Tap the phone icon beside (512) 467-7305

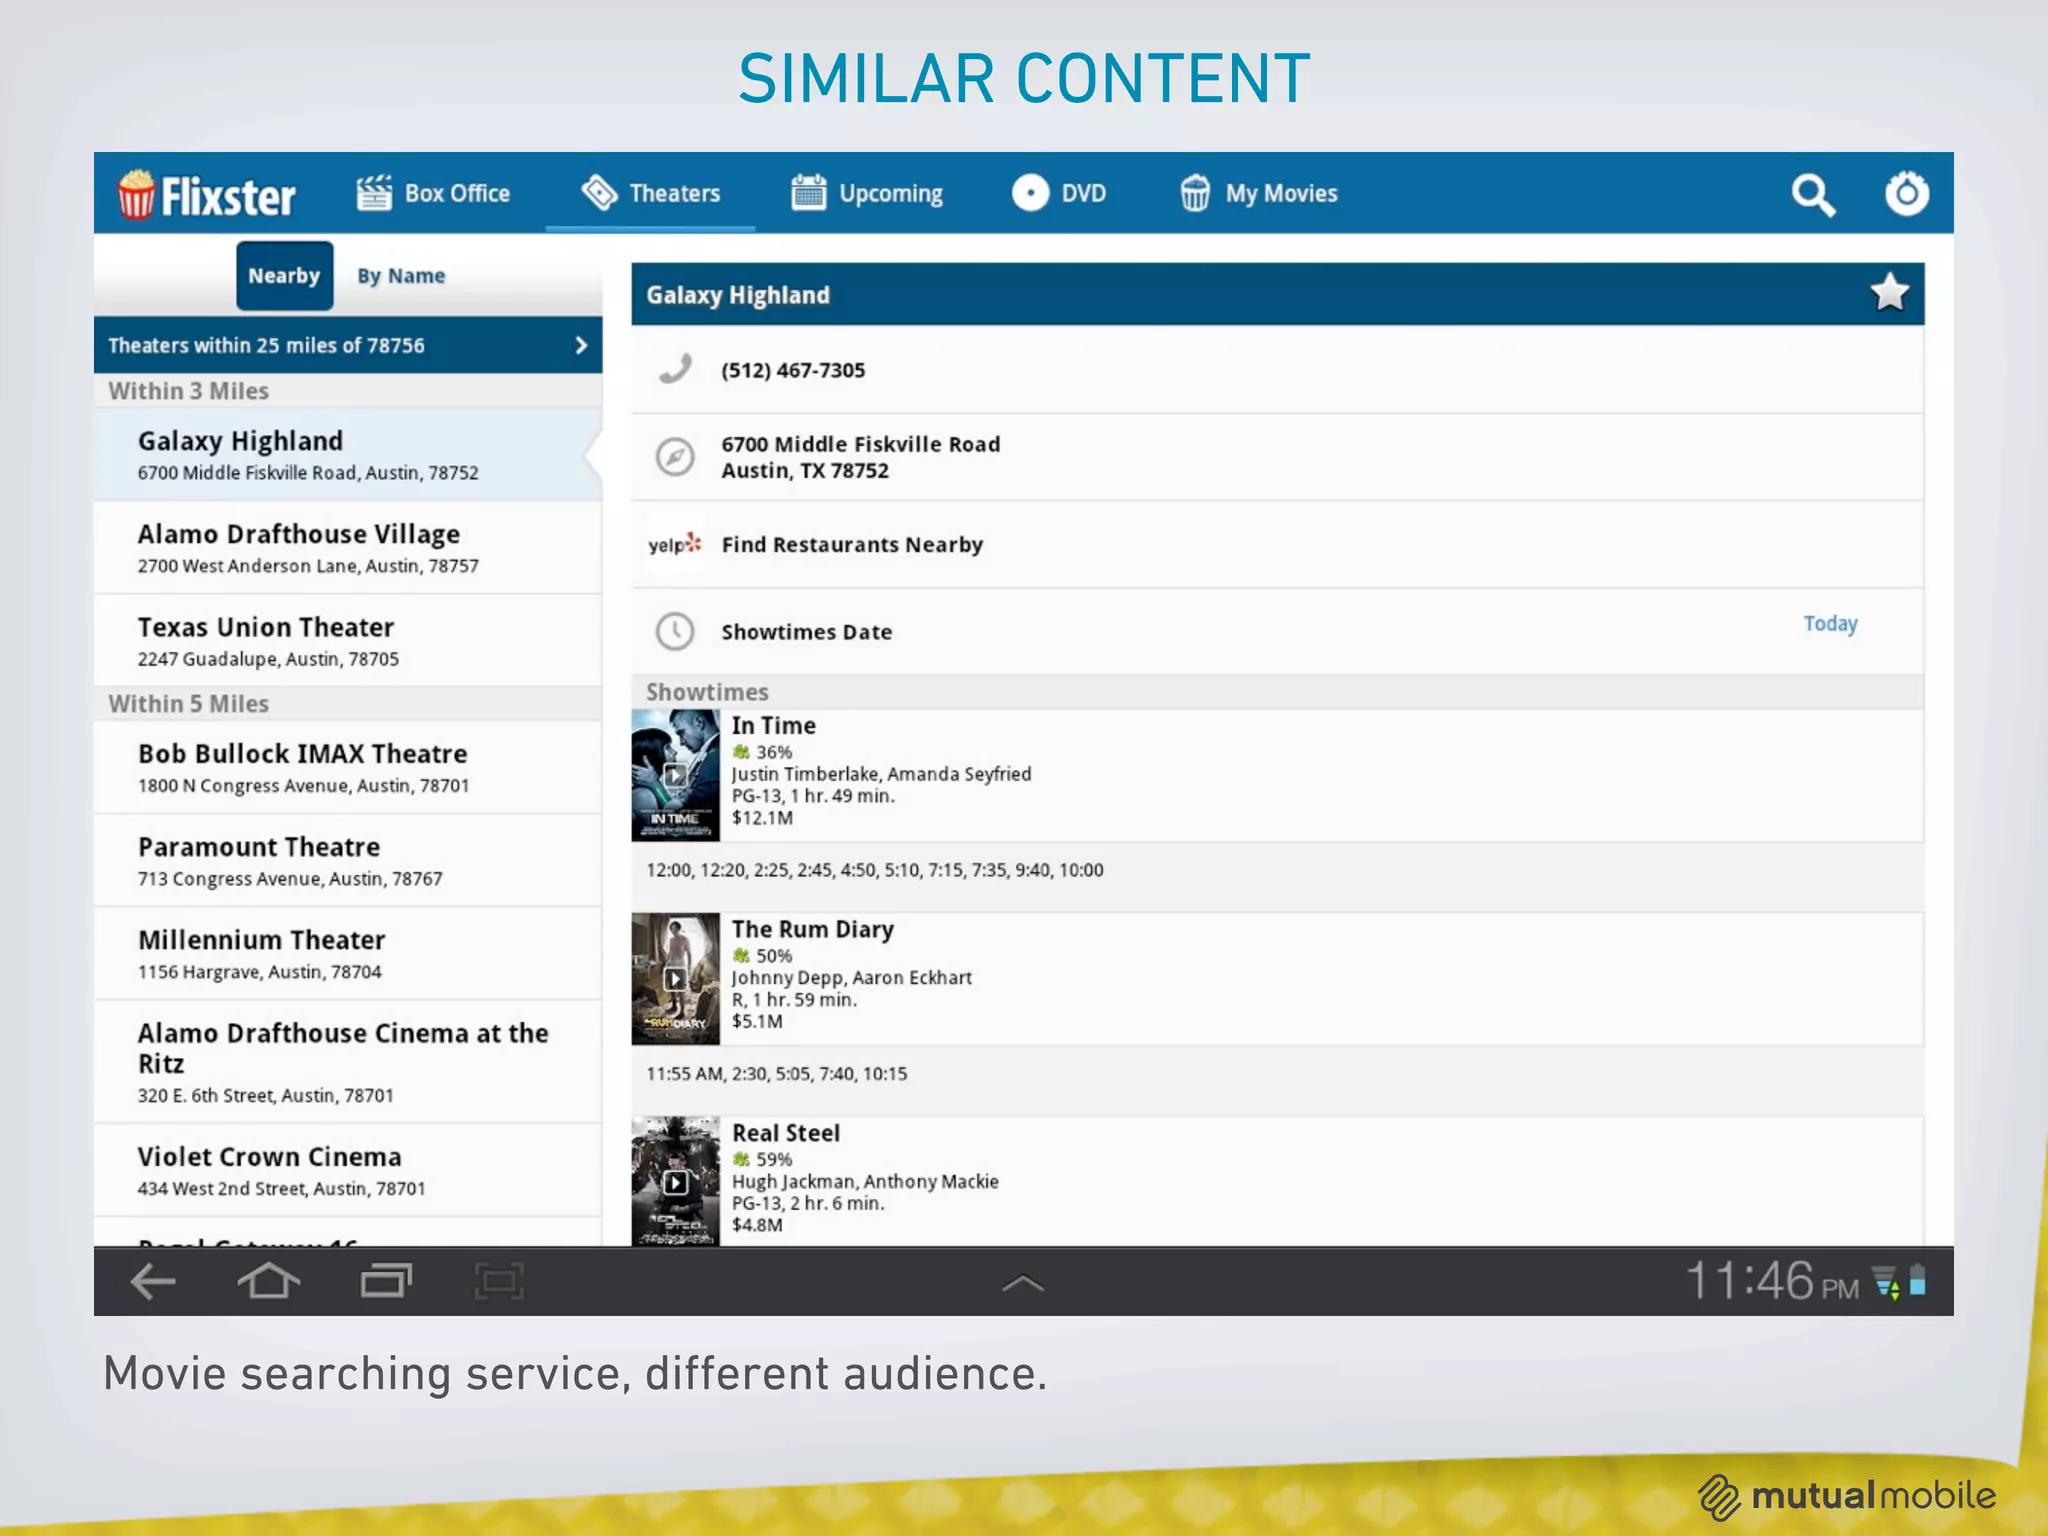[x=675, y=369]
